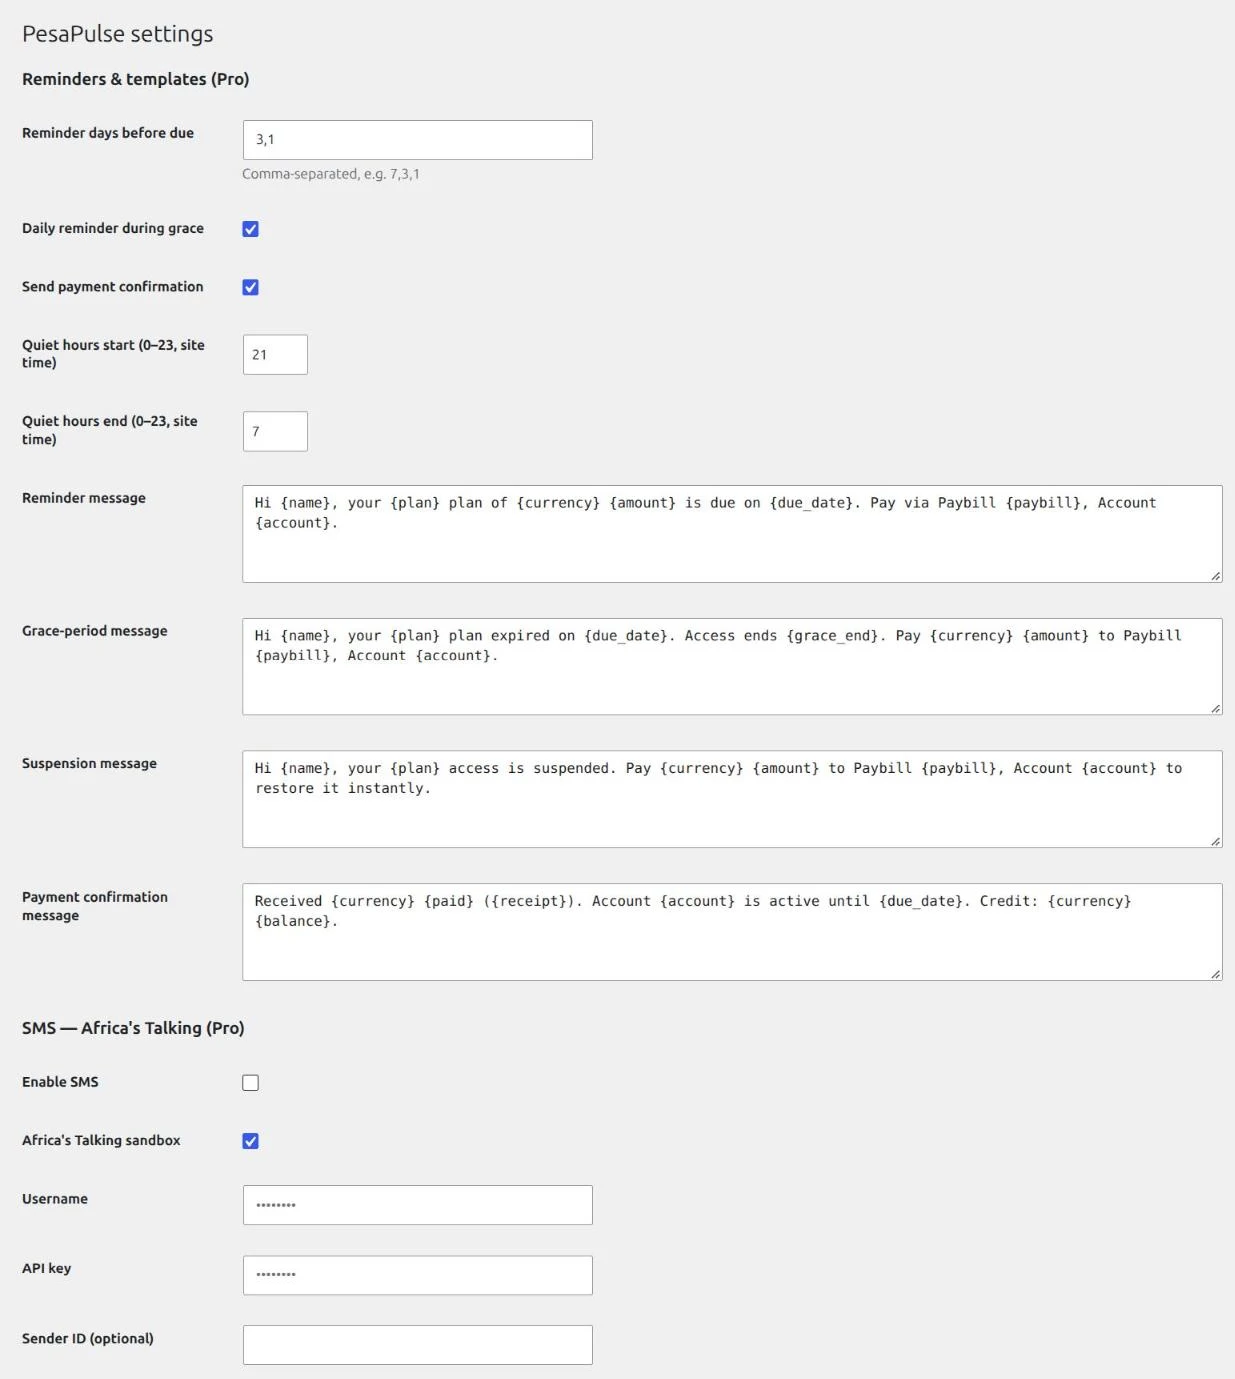Click 'SMS — Africa's Talking (Pro)' heading
1235x1379 pixels.
pos(133,1028)
